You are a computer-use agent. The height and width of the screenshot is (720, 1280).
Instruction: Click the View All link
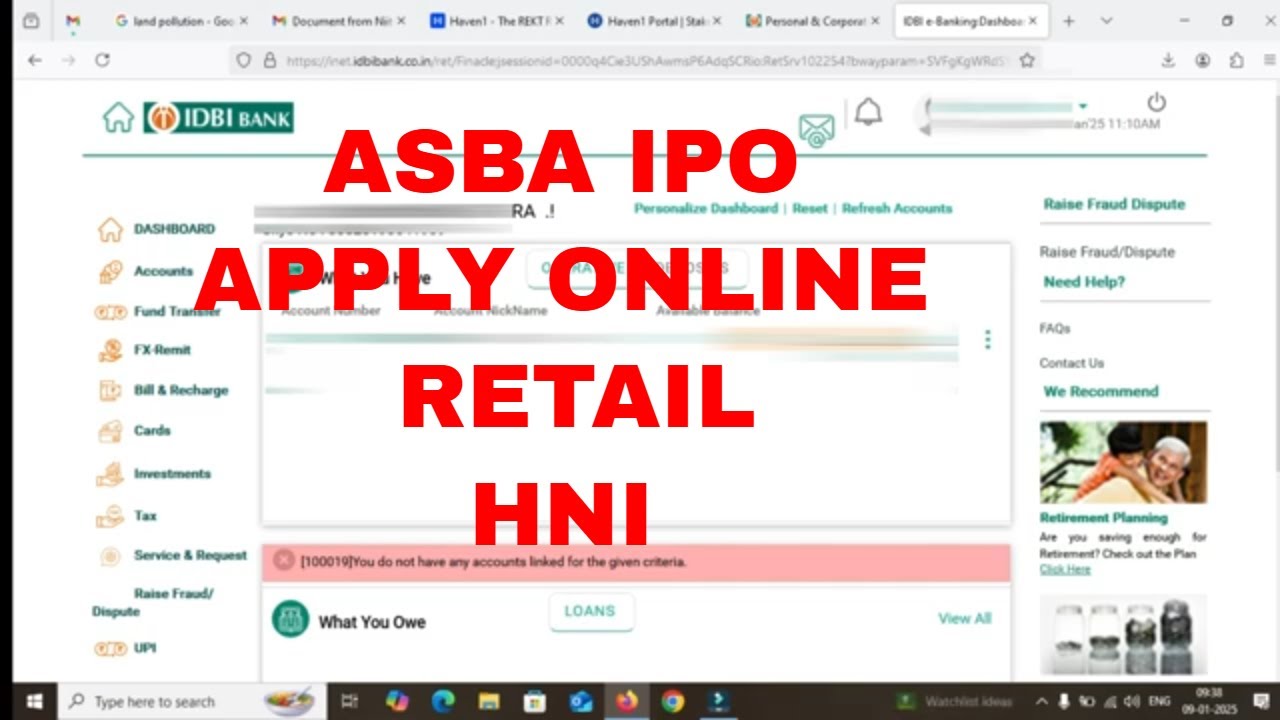[x=964, y=618]
